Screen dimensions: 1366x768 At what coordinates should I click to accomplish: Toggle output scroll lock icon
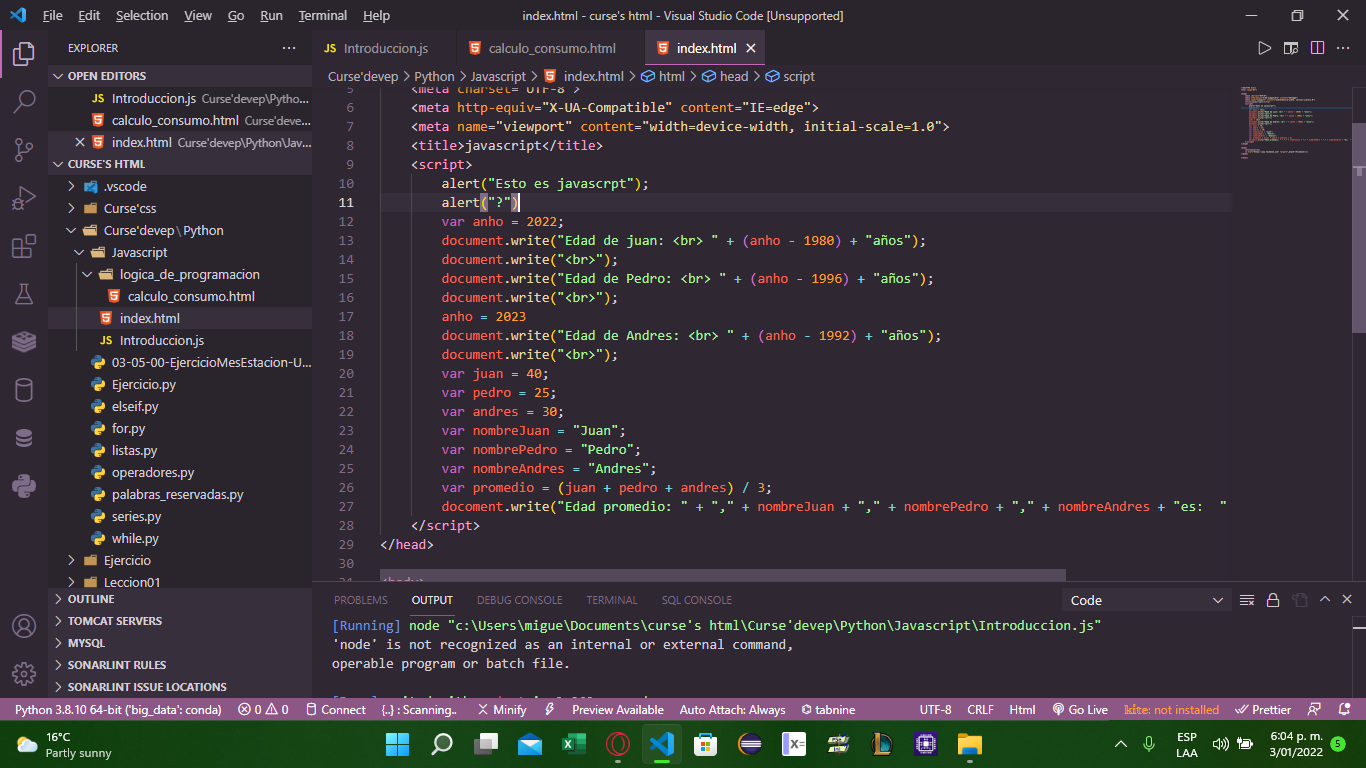1273,600
